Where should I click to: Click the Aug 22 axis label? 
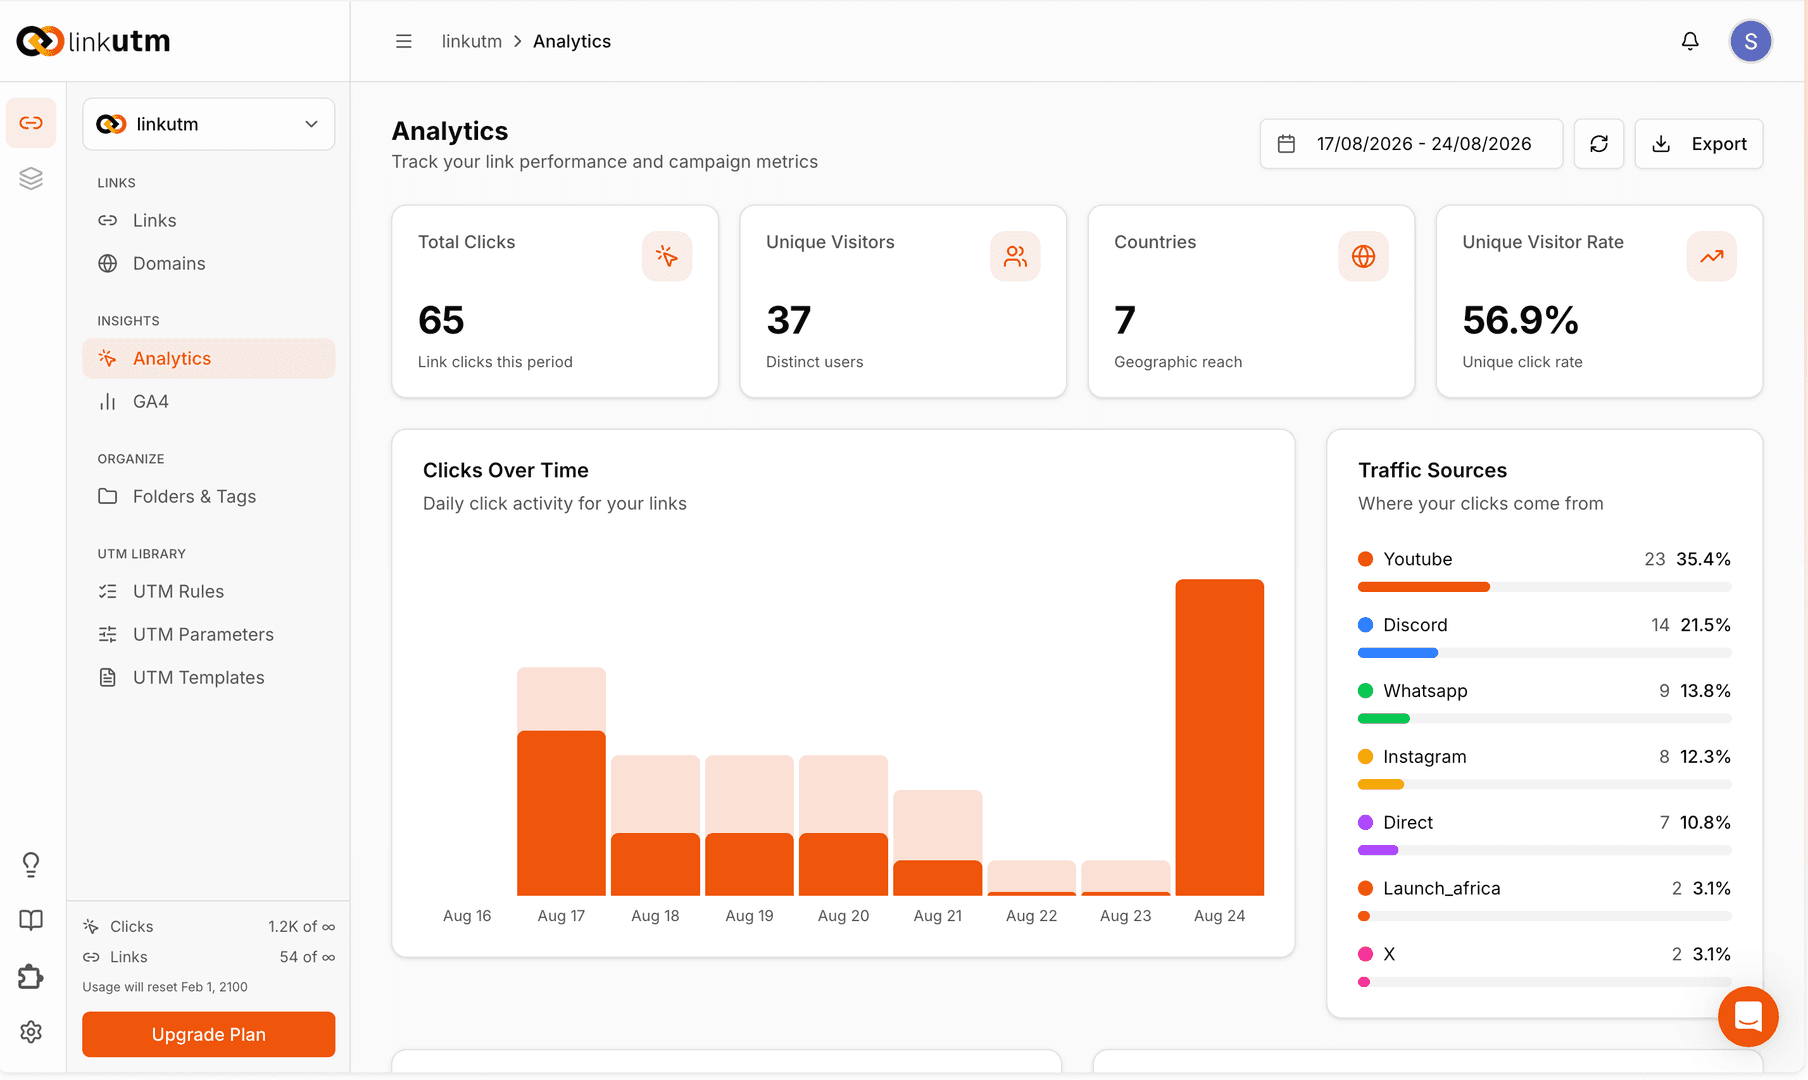[1031, 916]
